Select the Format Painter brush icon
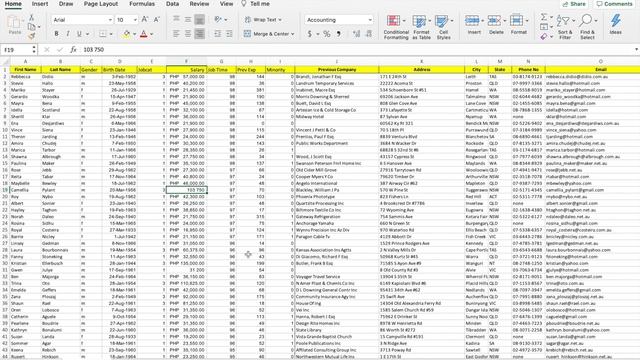The image size is (640, 360). (31, 36)
